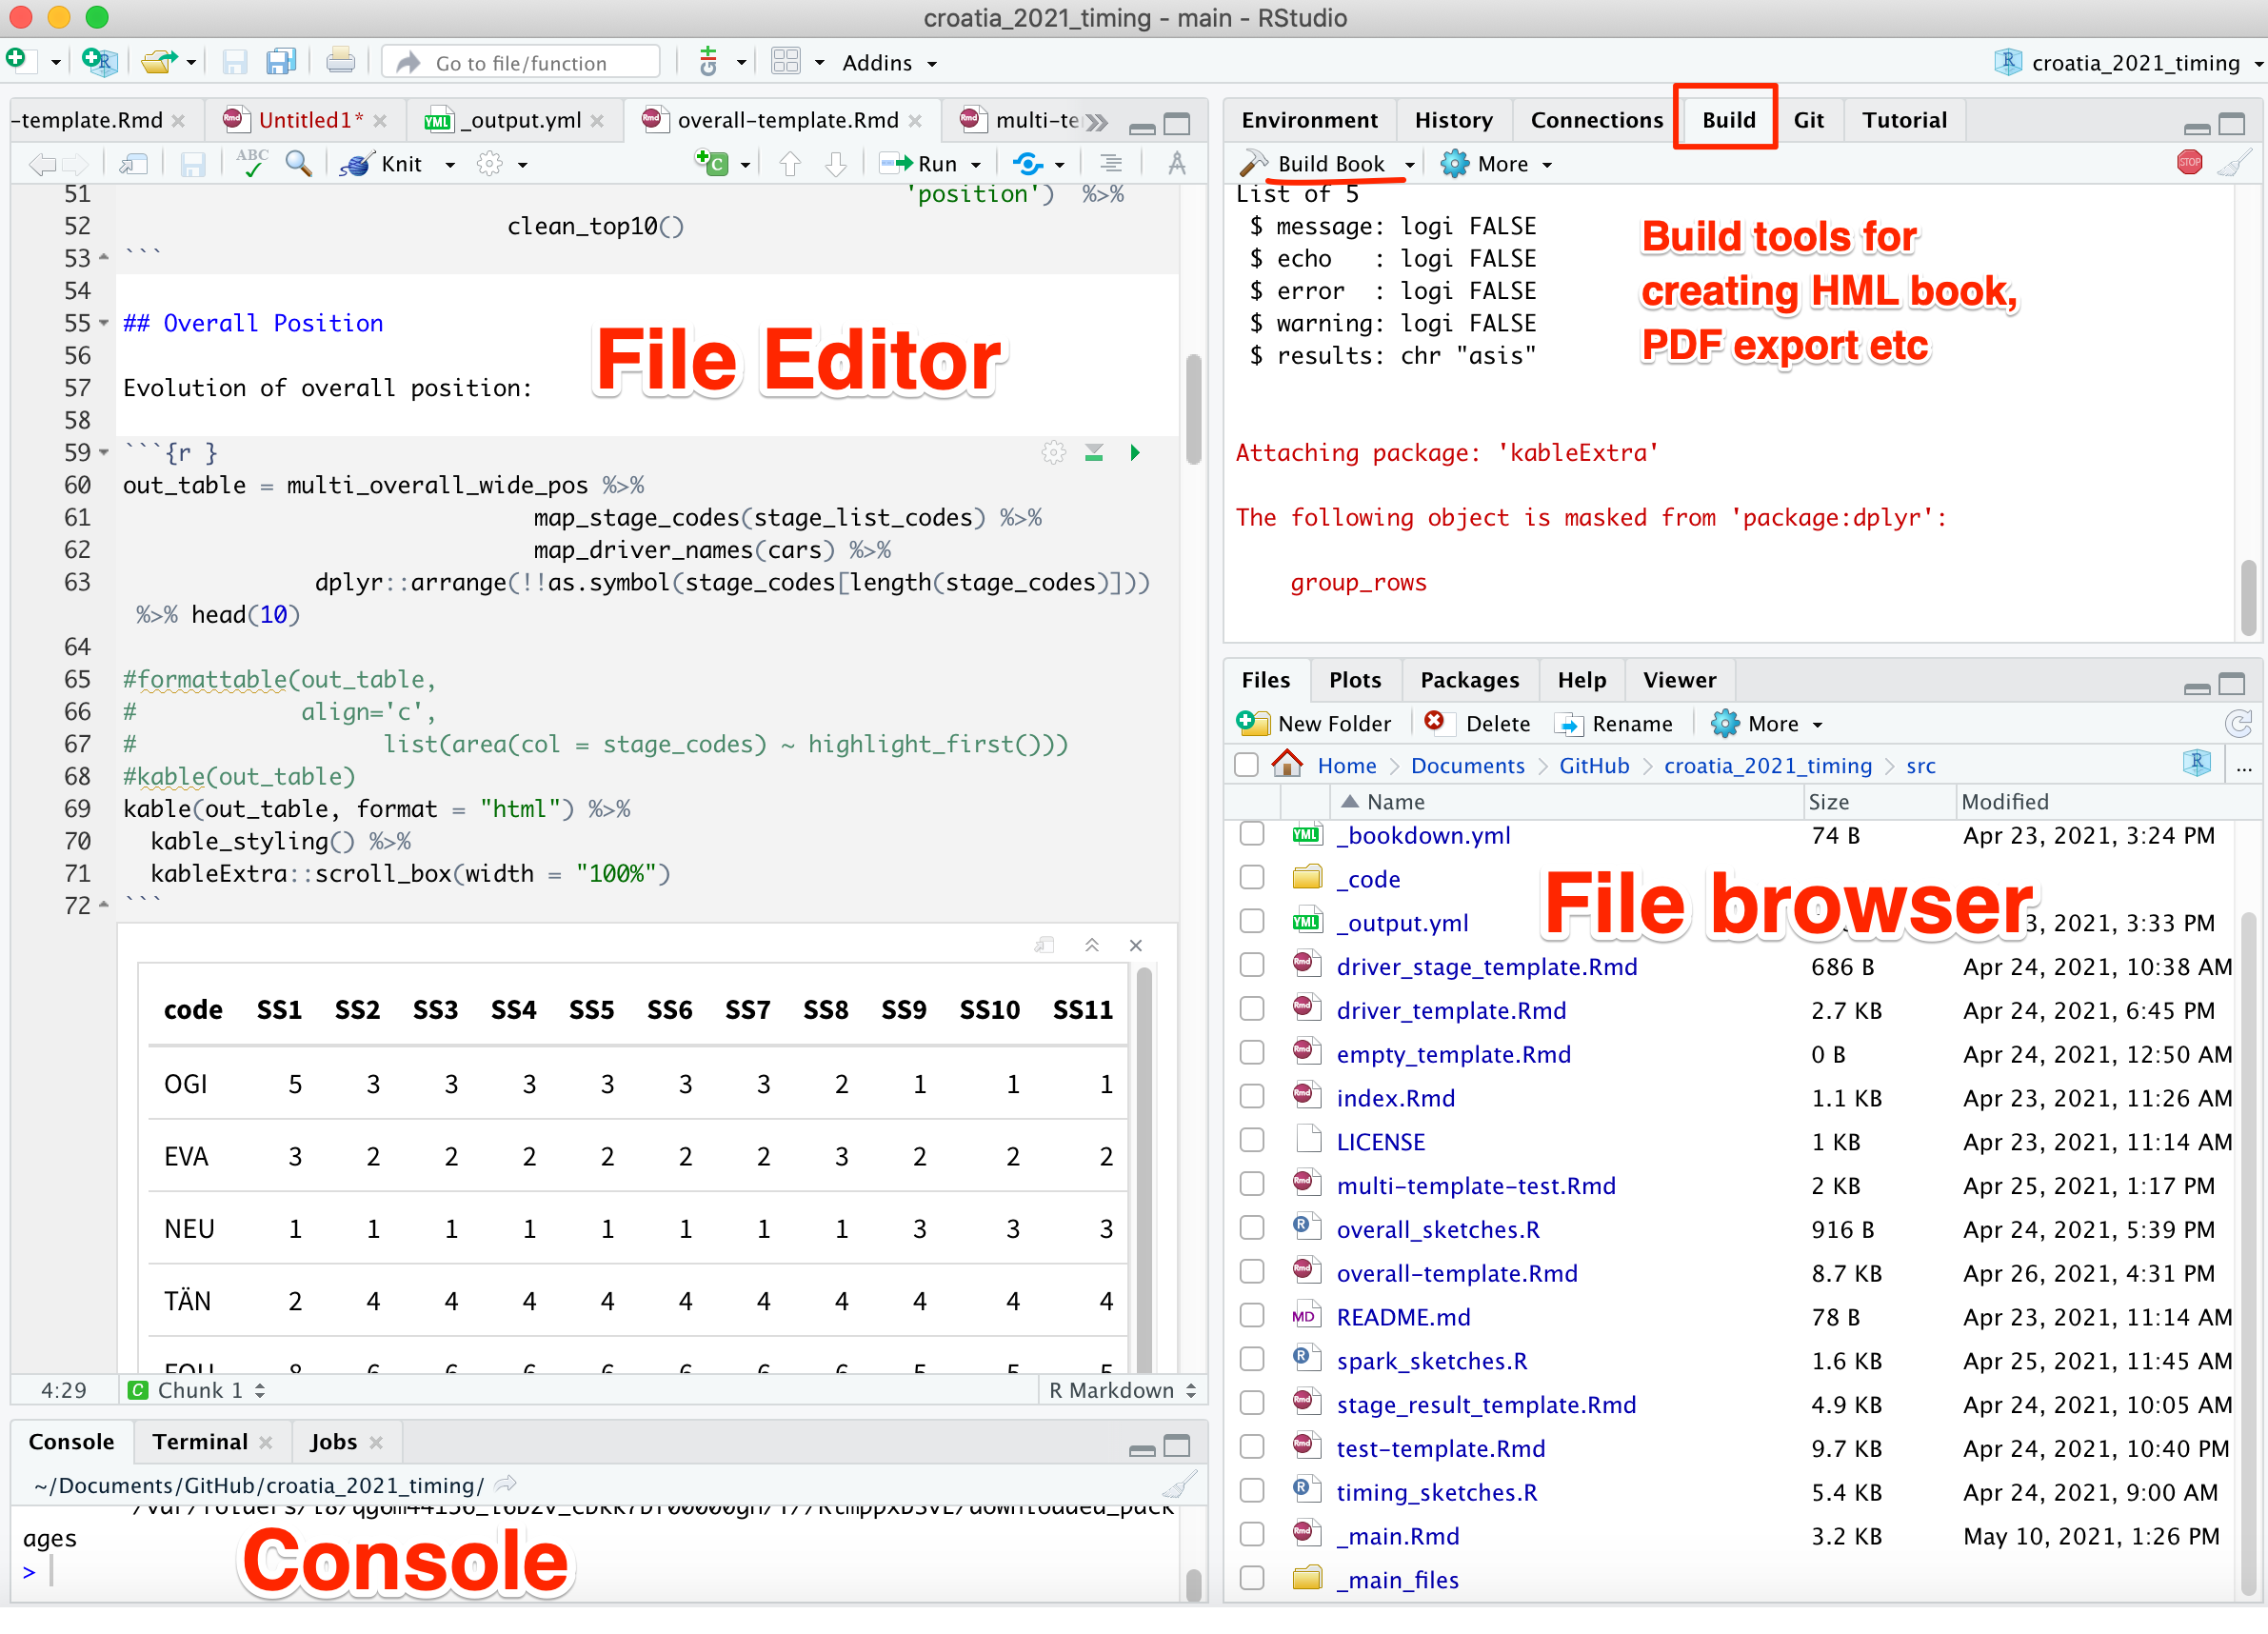Viewport: 2268px width, 1634px height.
Task: Open the Chunk 1 navigation selector
Action: (198, 1390)
